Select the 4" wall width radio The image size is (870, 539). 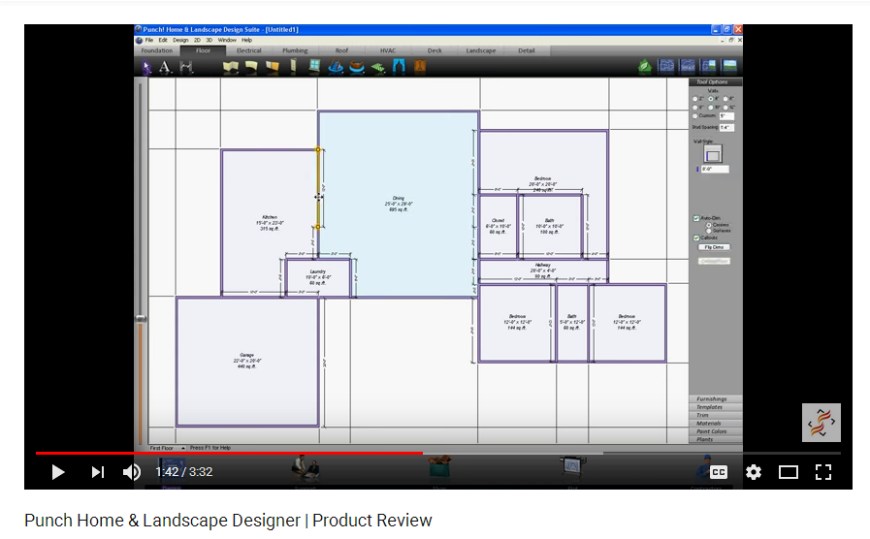coord(713,99)
